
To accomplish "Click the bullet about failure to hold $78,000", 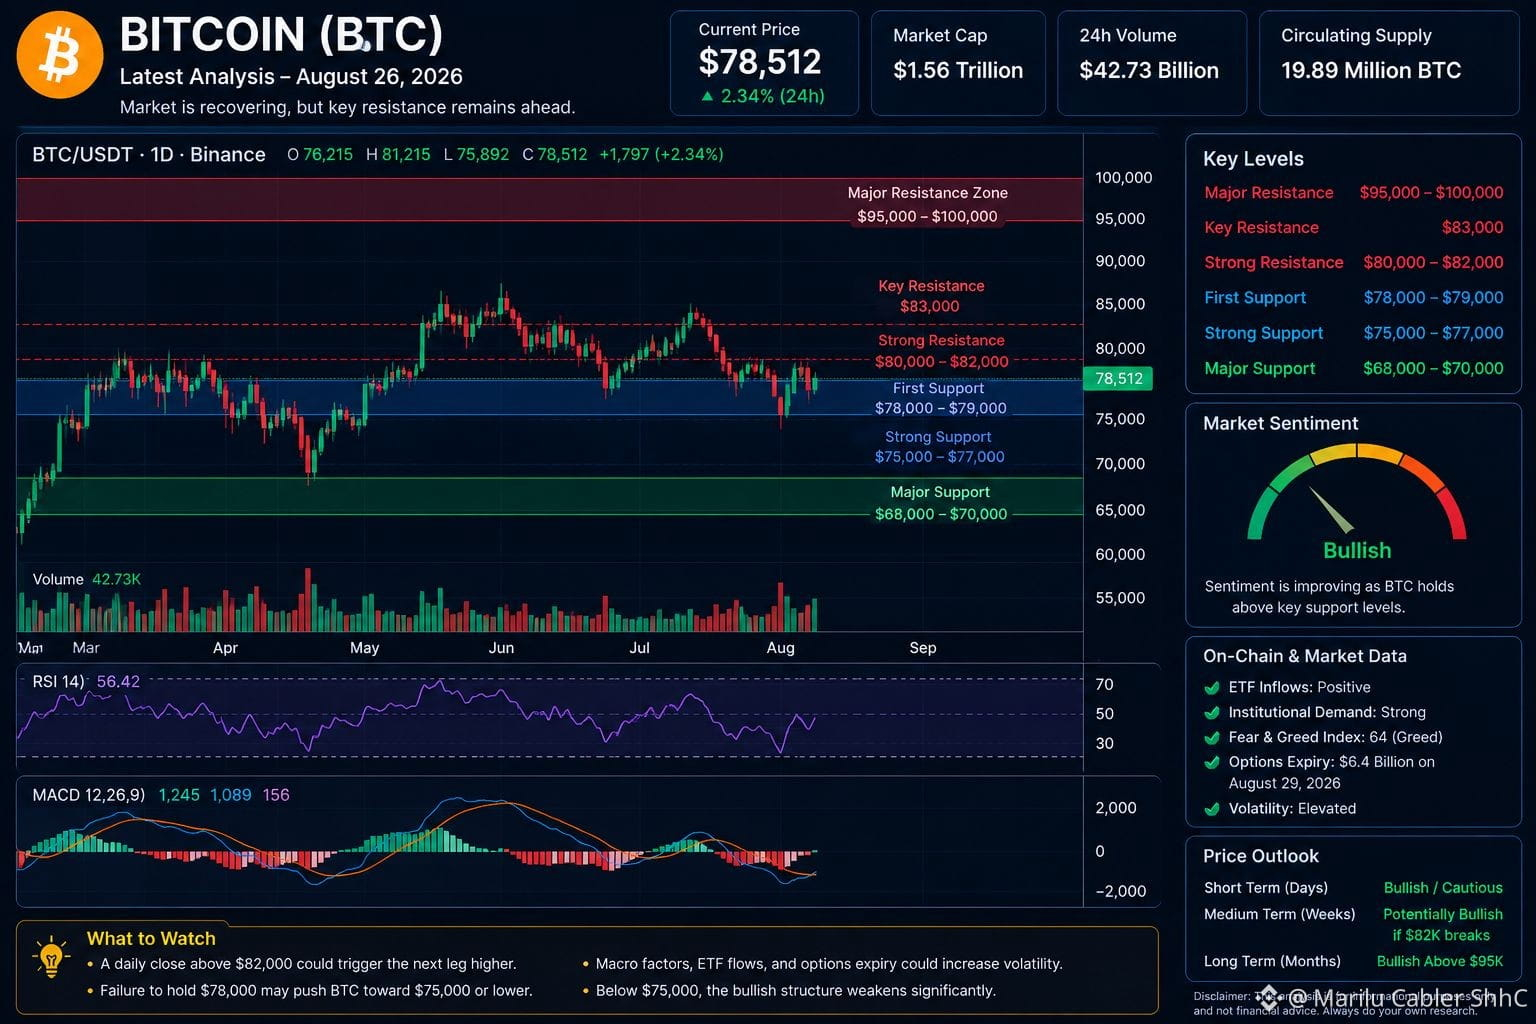I will coord(310,991).
